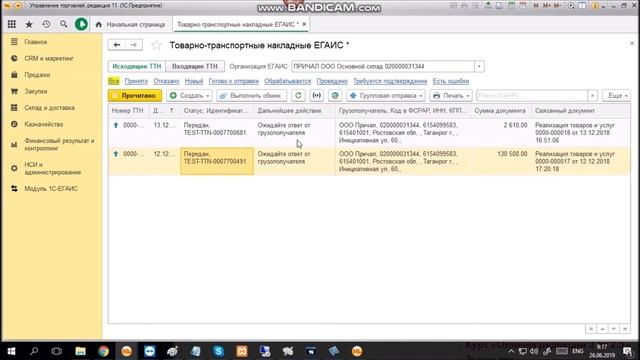Filter by Есть ошибки link
This screenshot has width=640, height=360.
pyautogui.click(x=451, y=81)
